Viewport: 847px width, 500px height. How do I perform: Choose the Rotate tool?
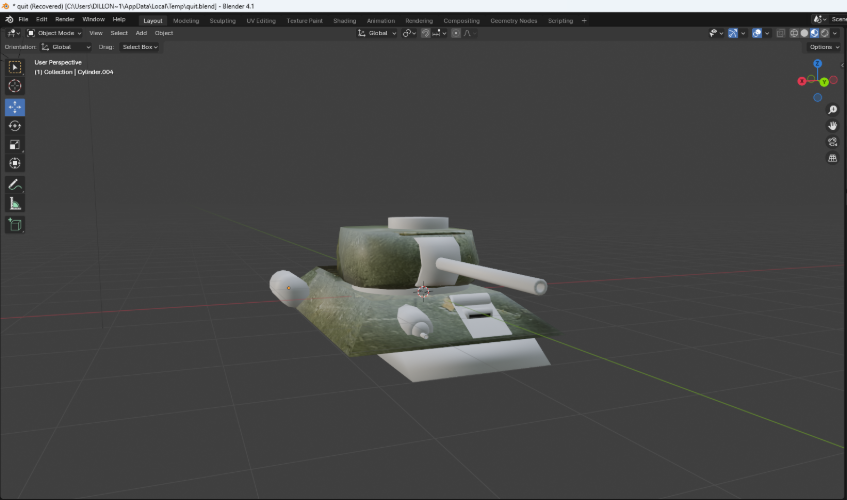pos(15,126)
